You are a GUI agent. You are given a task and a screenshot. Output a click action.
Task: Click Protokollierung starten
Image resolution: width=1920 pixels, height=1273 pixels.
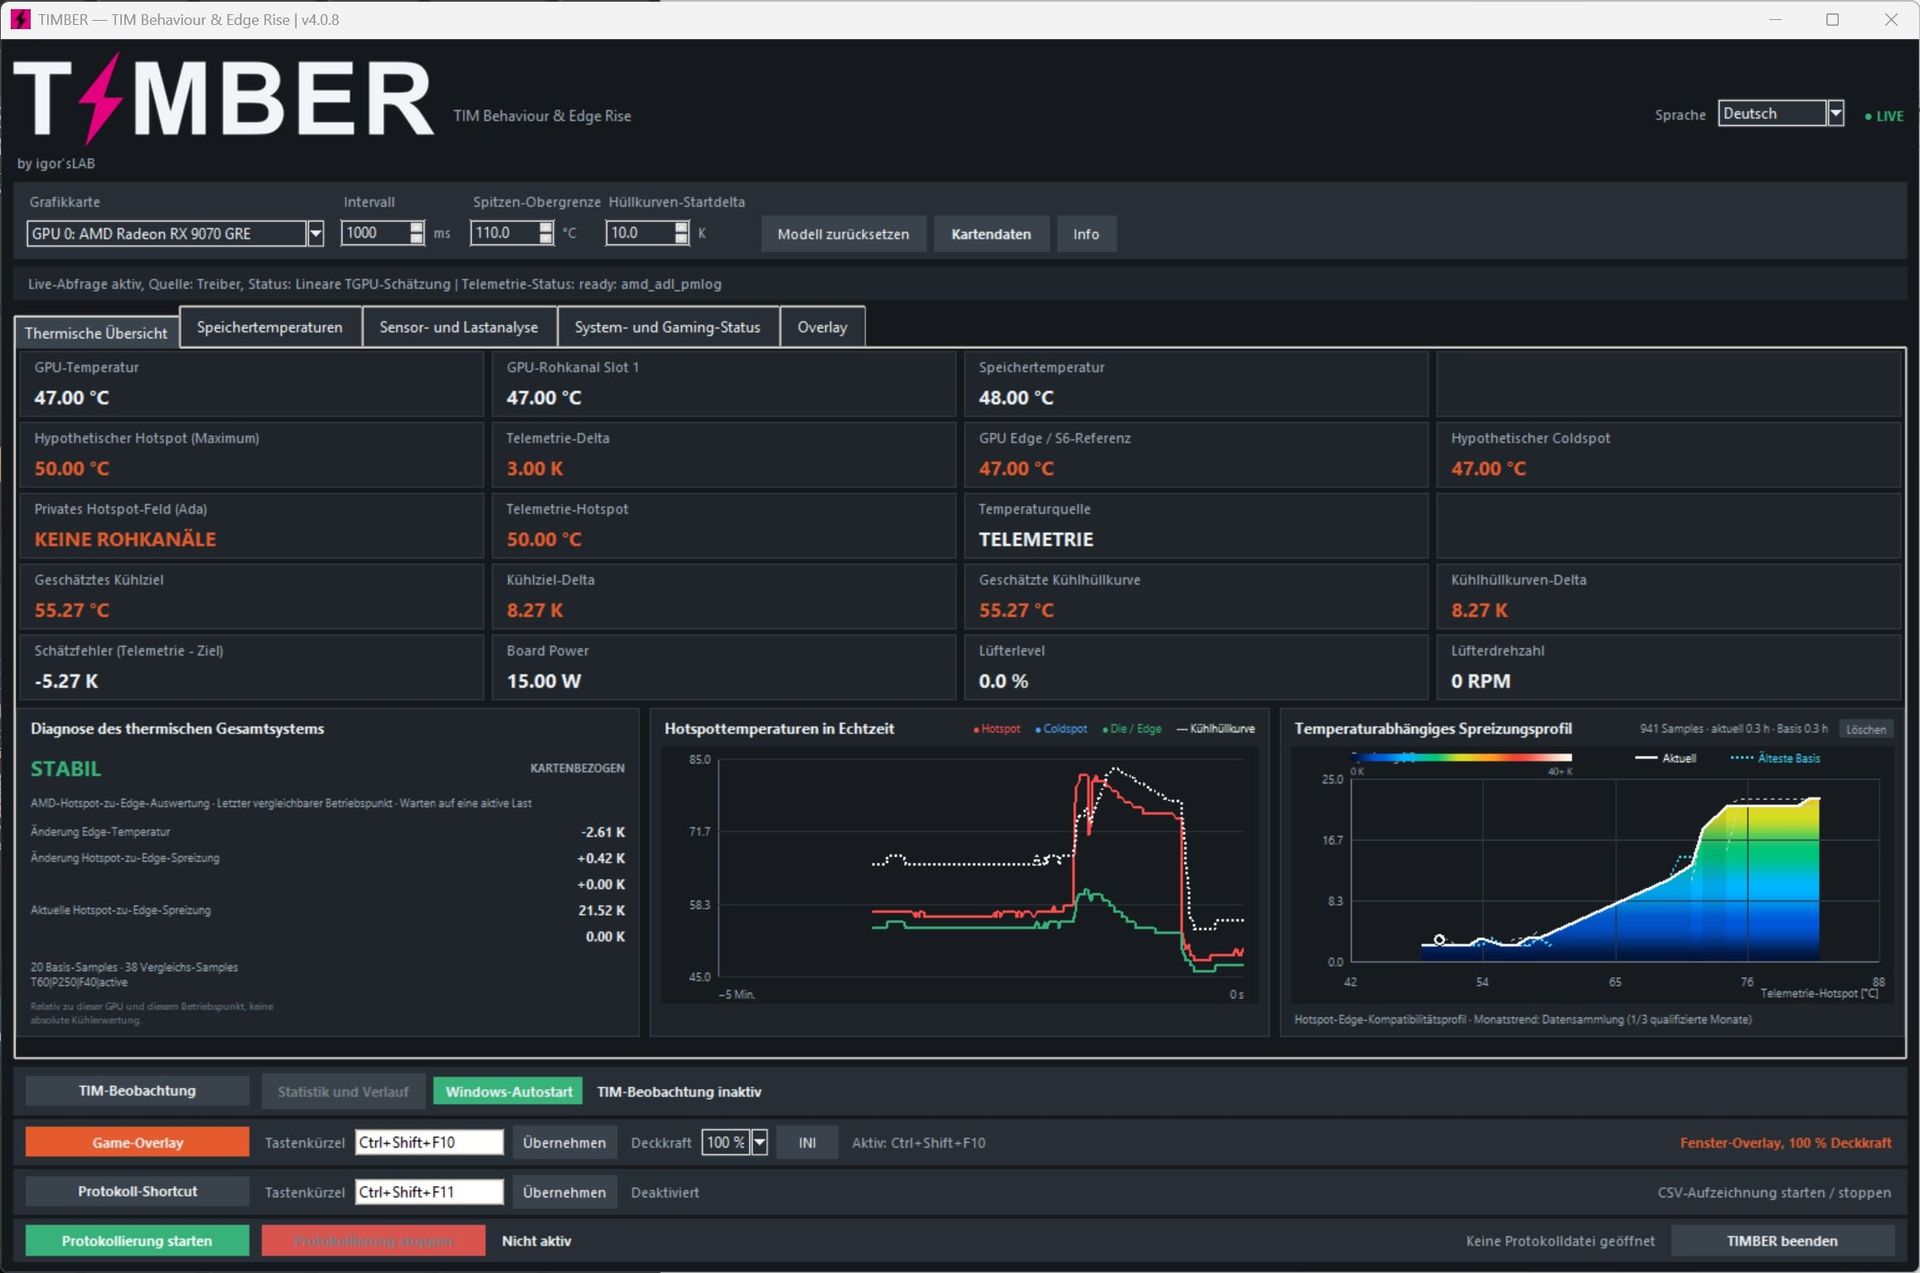pos(137,1241)
